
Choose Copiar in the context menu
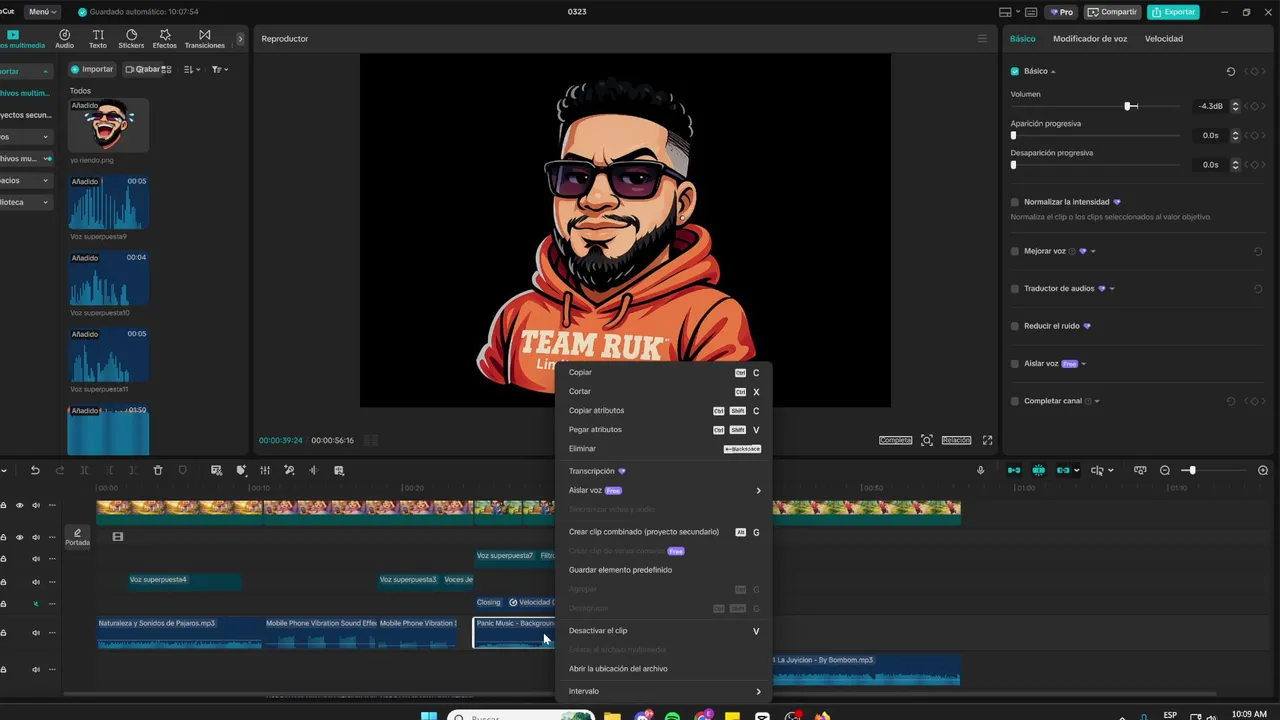click(664, 372)
